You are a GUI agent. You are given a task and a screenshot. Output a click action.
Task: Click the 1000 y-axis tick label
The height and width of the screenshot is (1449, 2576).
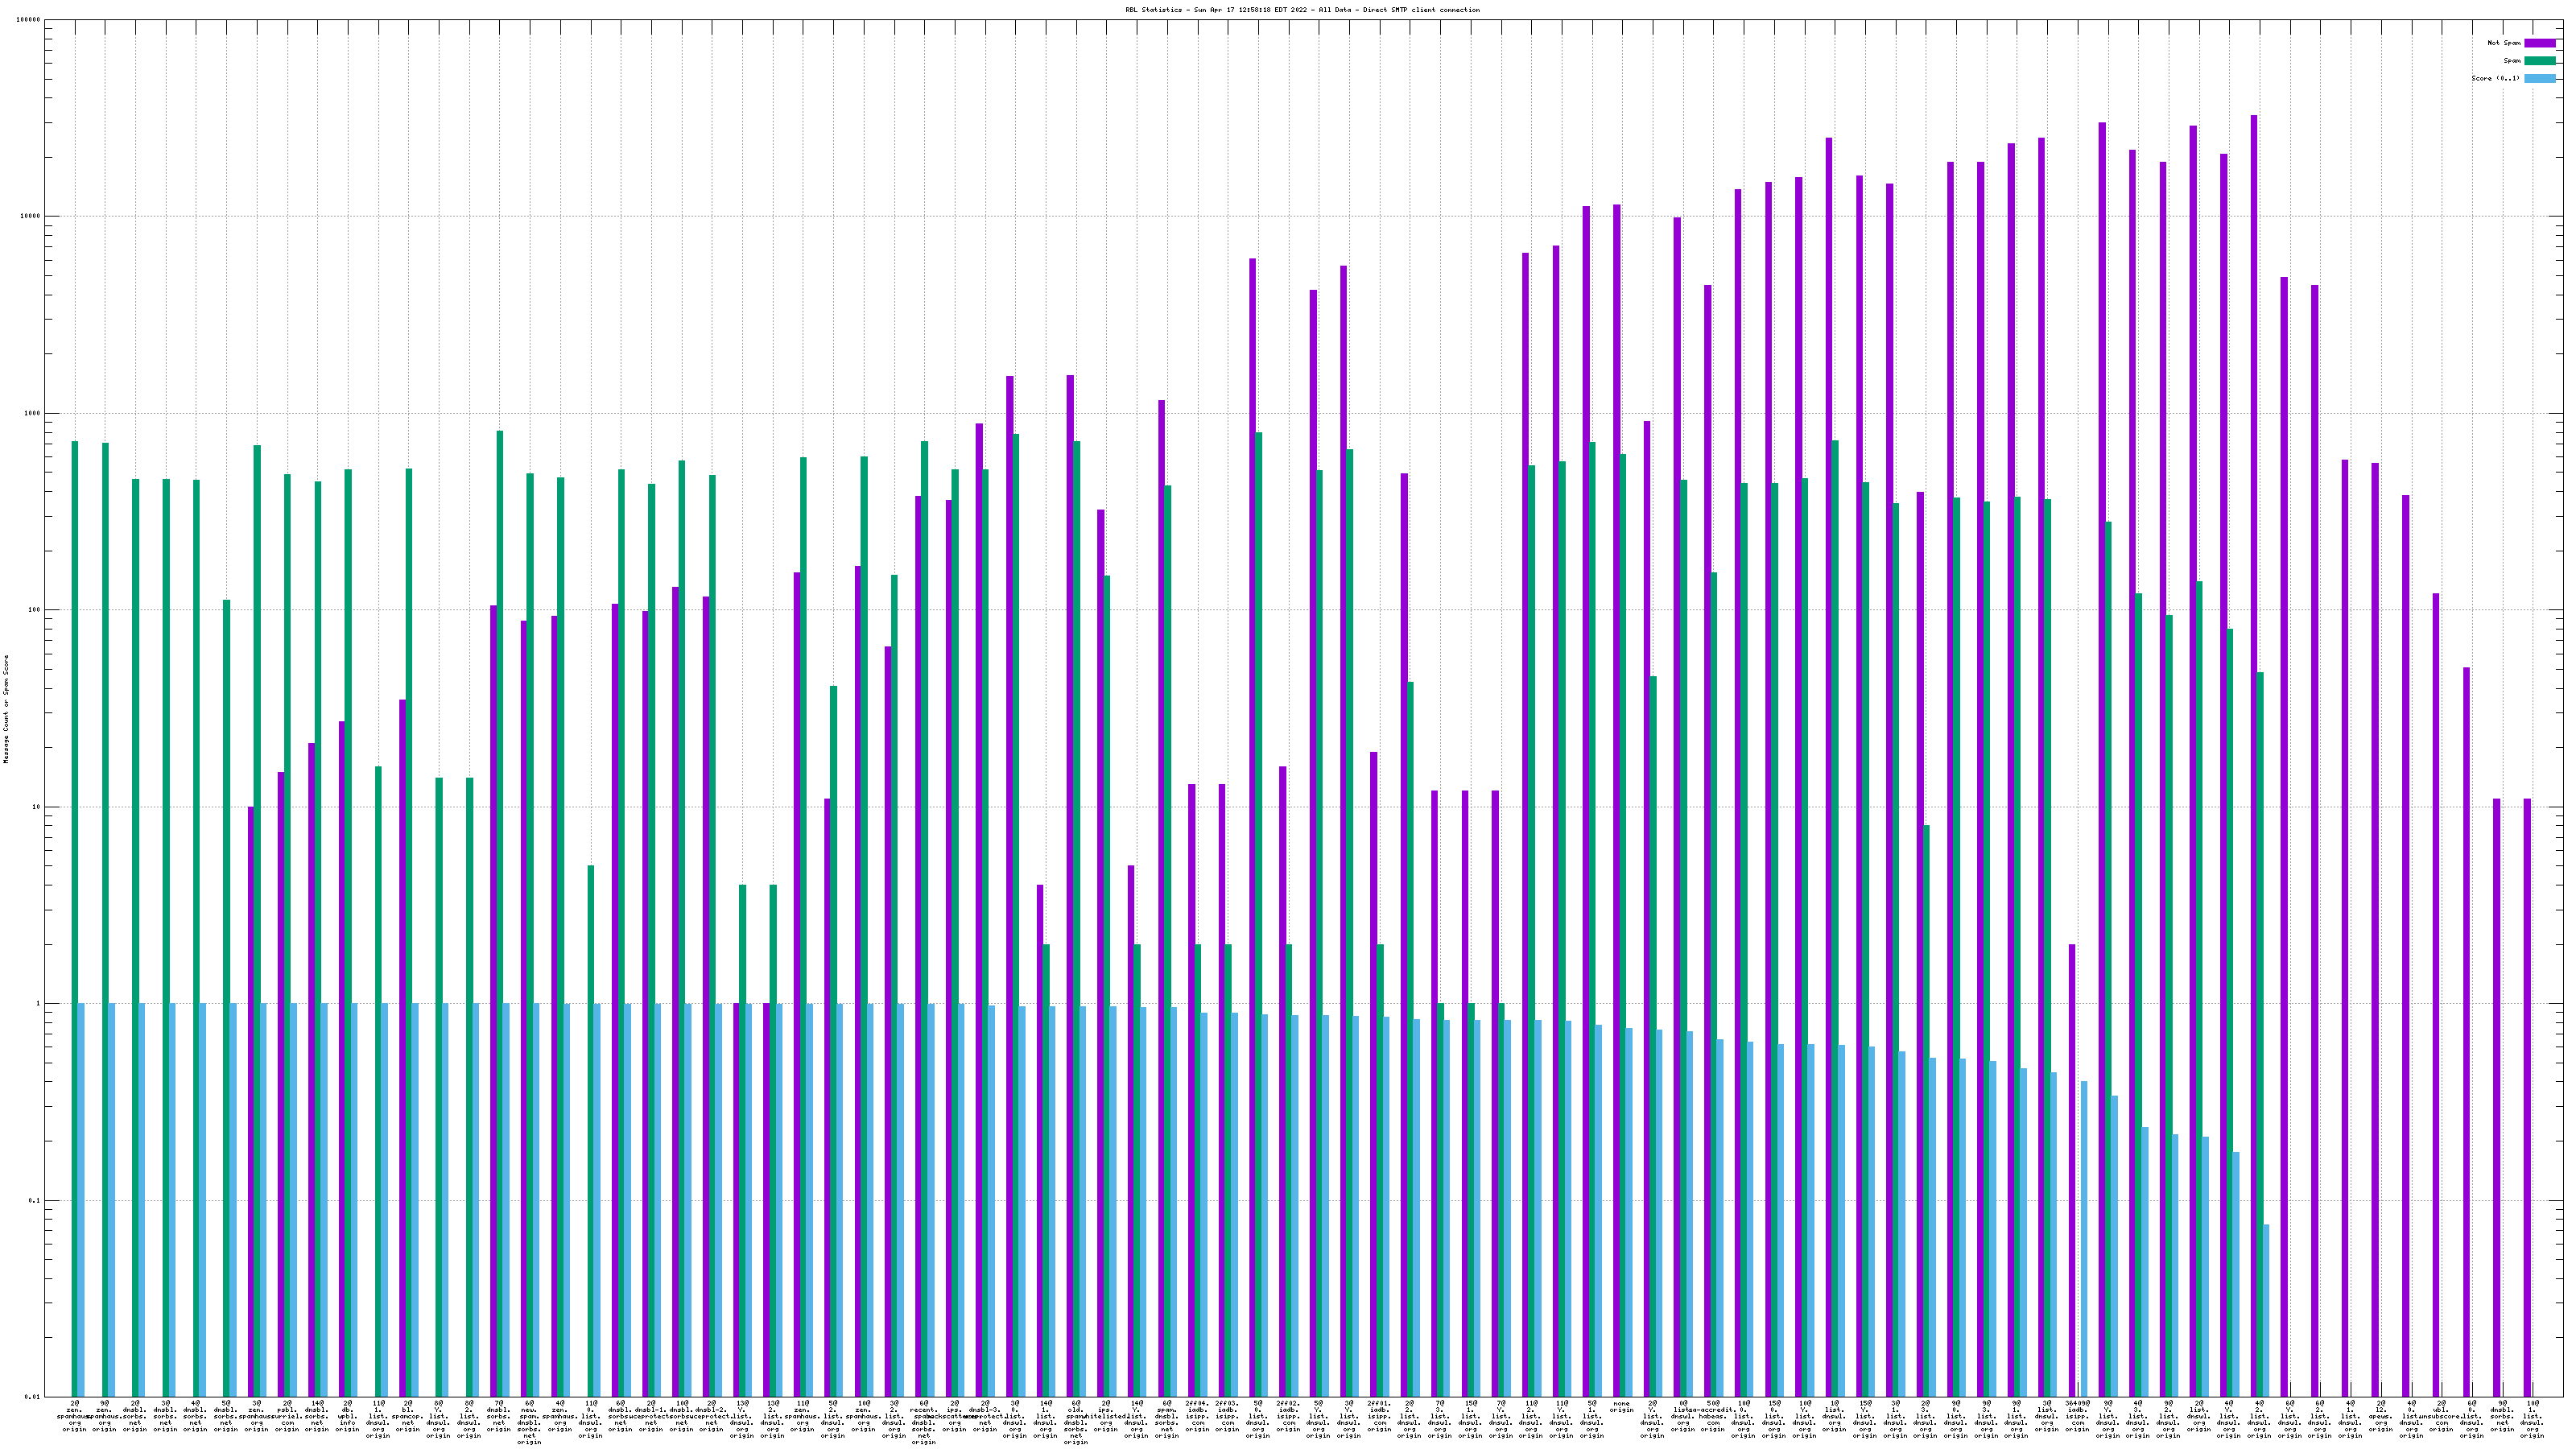click(x=33, y=413)
